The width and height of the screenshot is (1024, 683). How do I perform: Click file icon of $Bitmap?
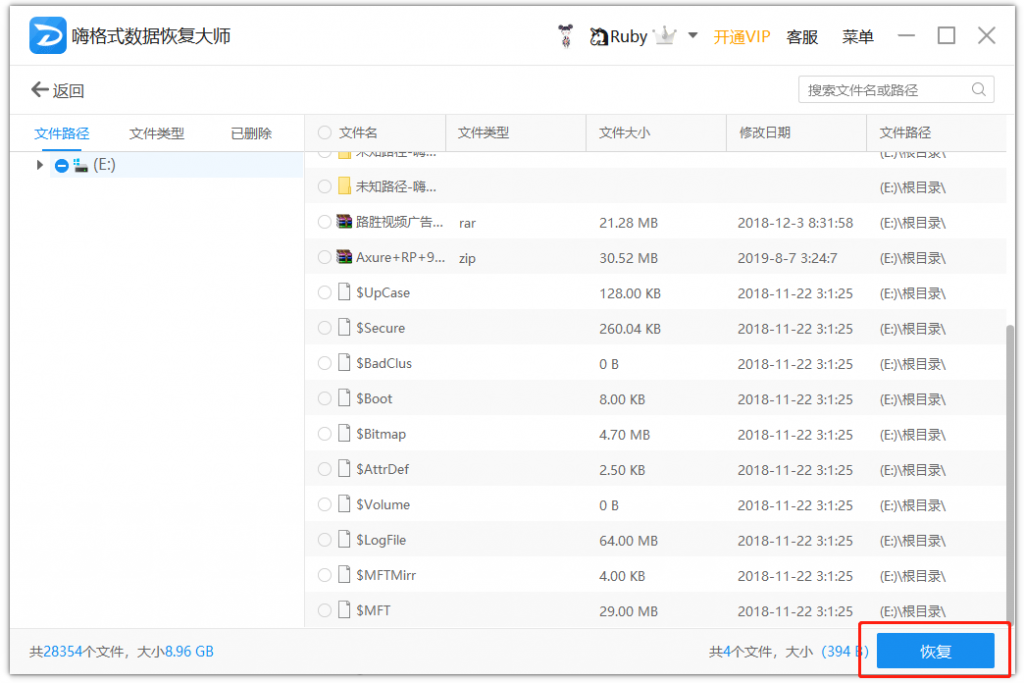pos(344,433)
